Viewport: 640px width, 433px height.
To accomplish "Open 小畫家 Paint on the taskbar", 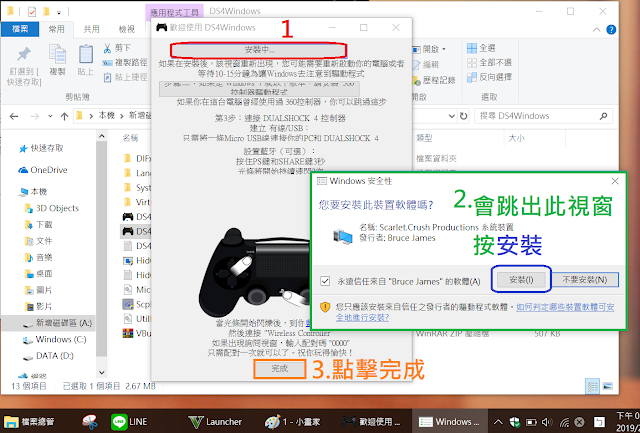I will (x=293, y=422).
